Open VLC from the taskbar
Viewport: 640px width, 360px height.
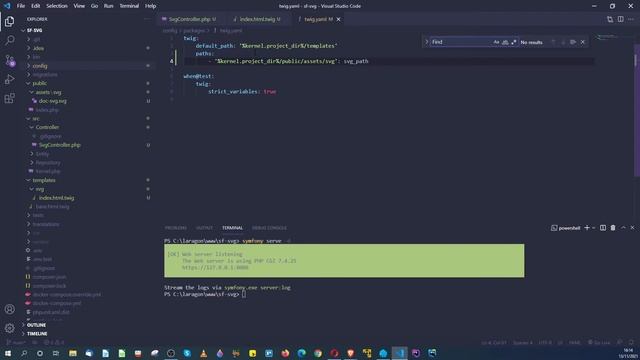pos(203,353)
